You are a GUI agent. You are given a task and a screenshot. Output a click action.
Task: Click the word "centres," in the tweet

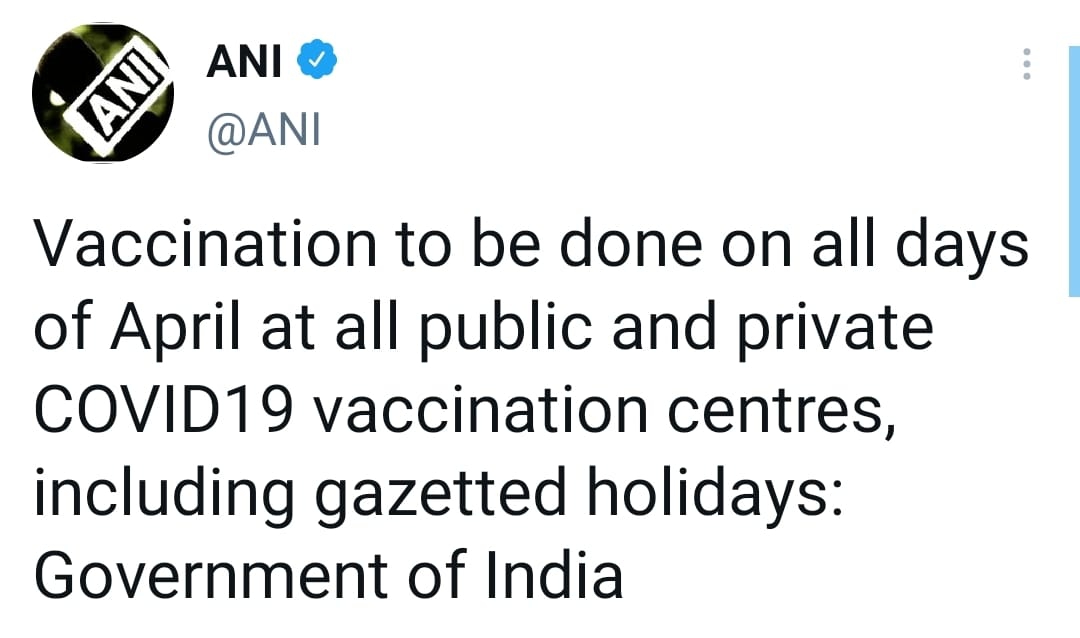(x=782, y=413)
